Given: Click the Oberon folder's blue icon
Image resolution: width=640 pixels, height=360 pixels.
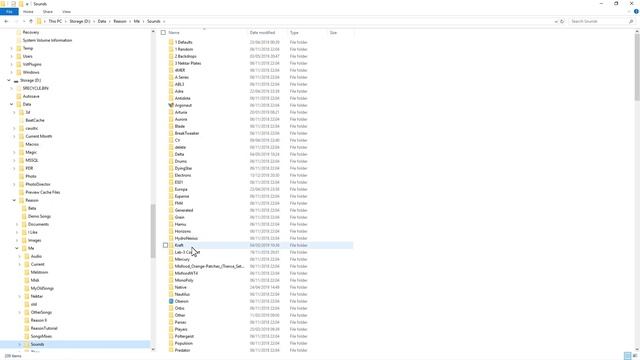Looking at the screenshot, I should tap(171, 301).
